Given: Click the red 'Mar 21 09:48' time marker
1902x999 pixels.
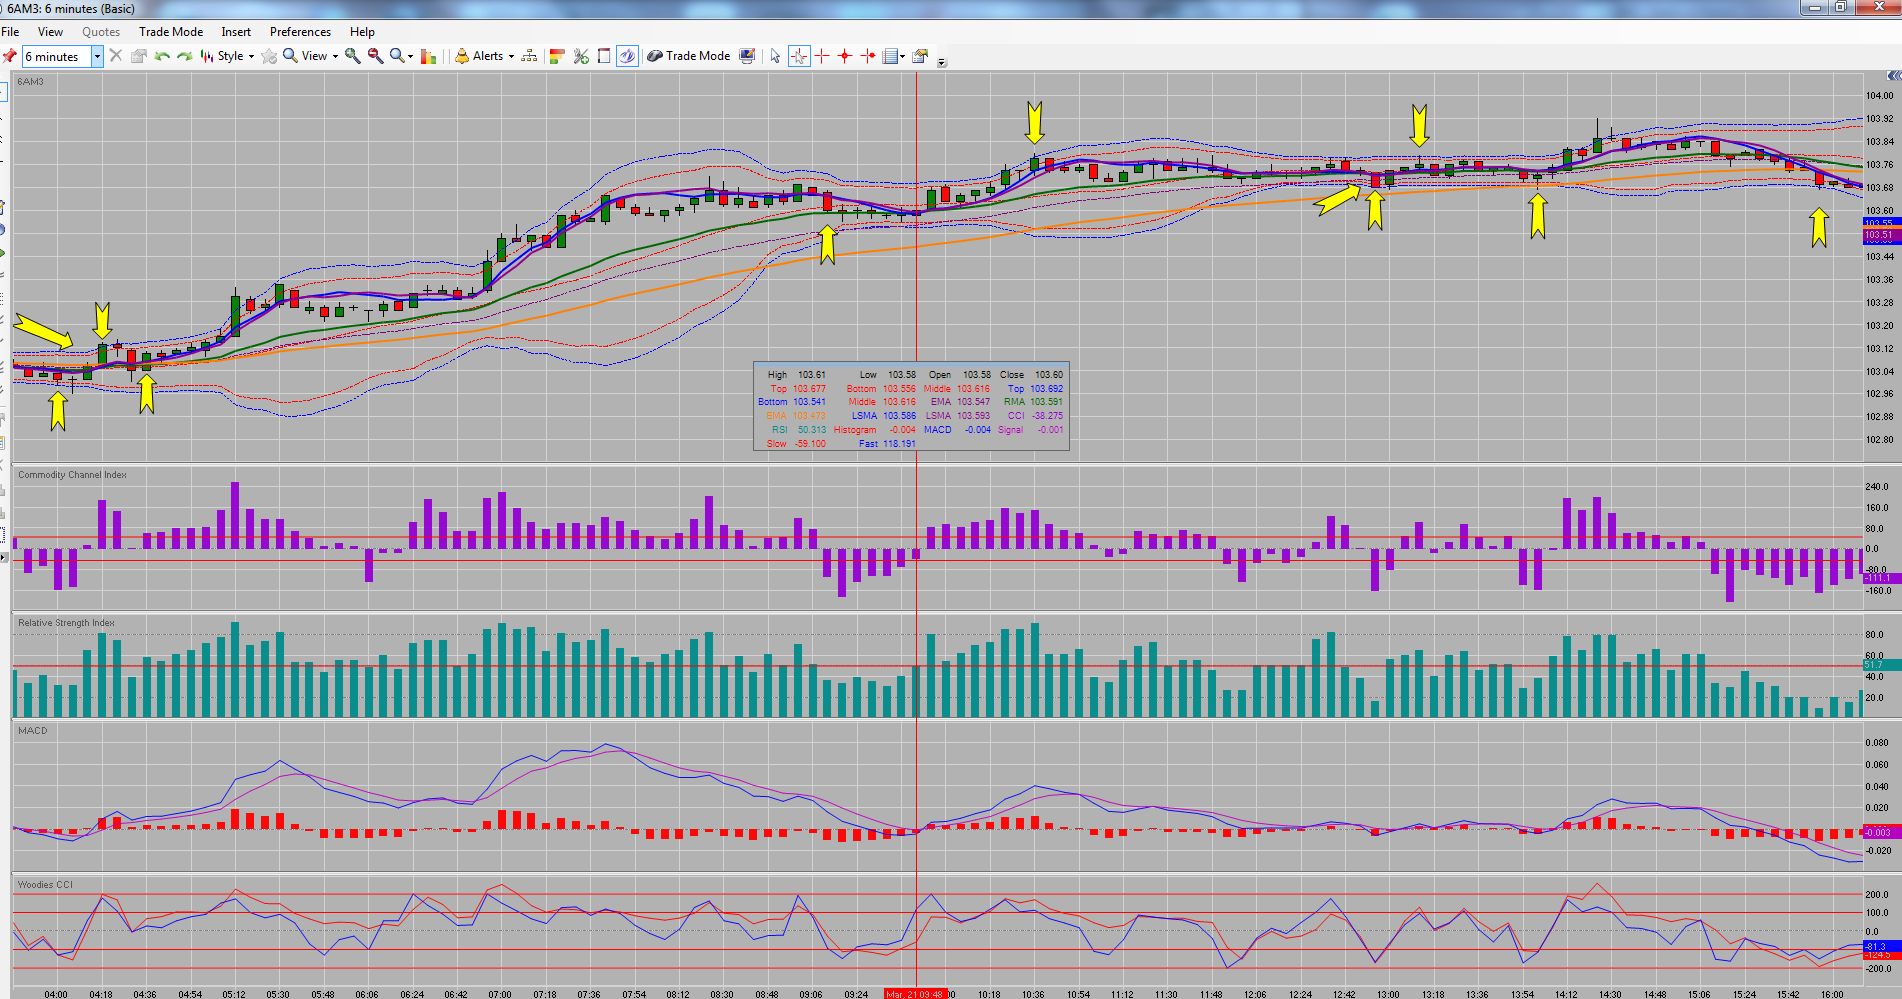Looking at the screenshot, I should (x=914, y=994).
